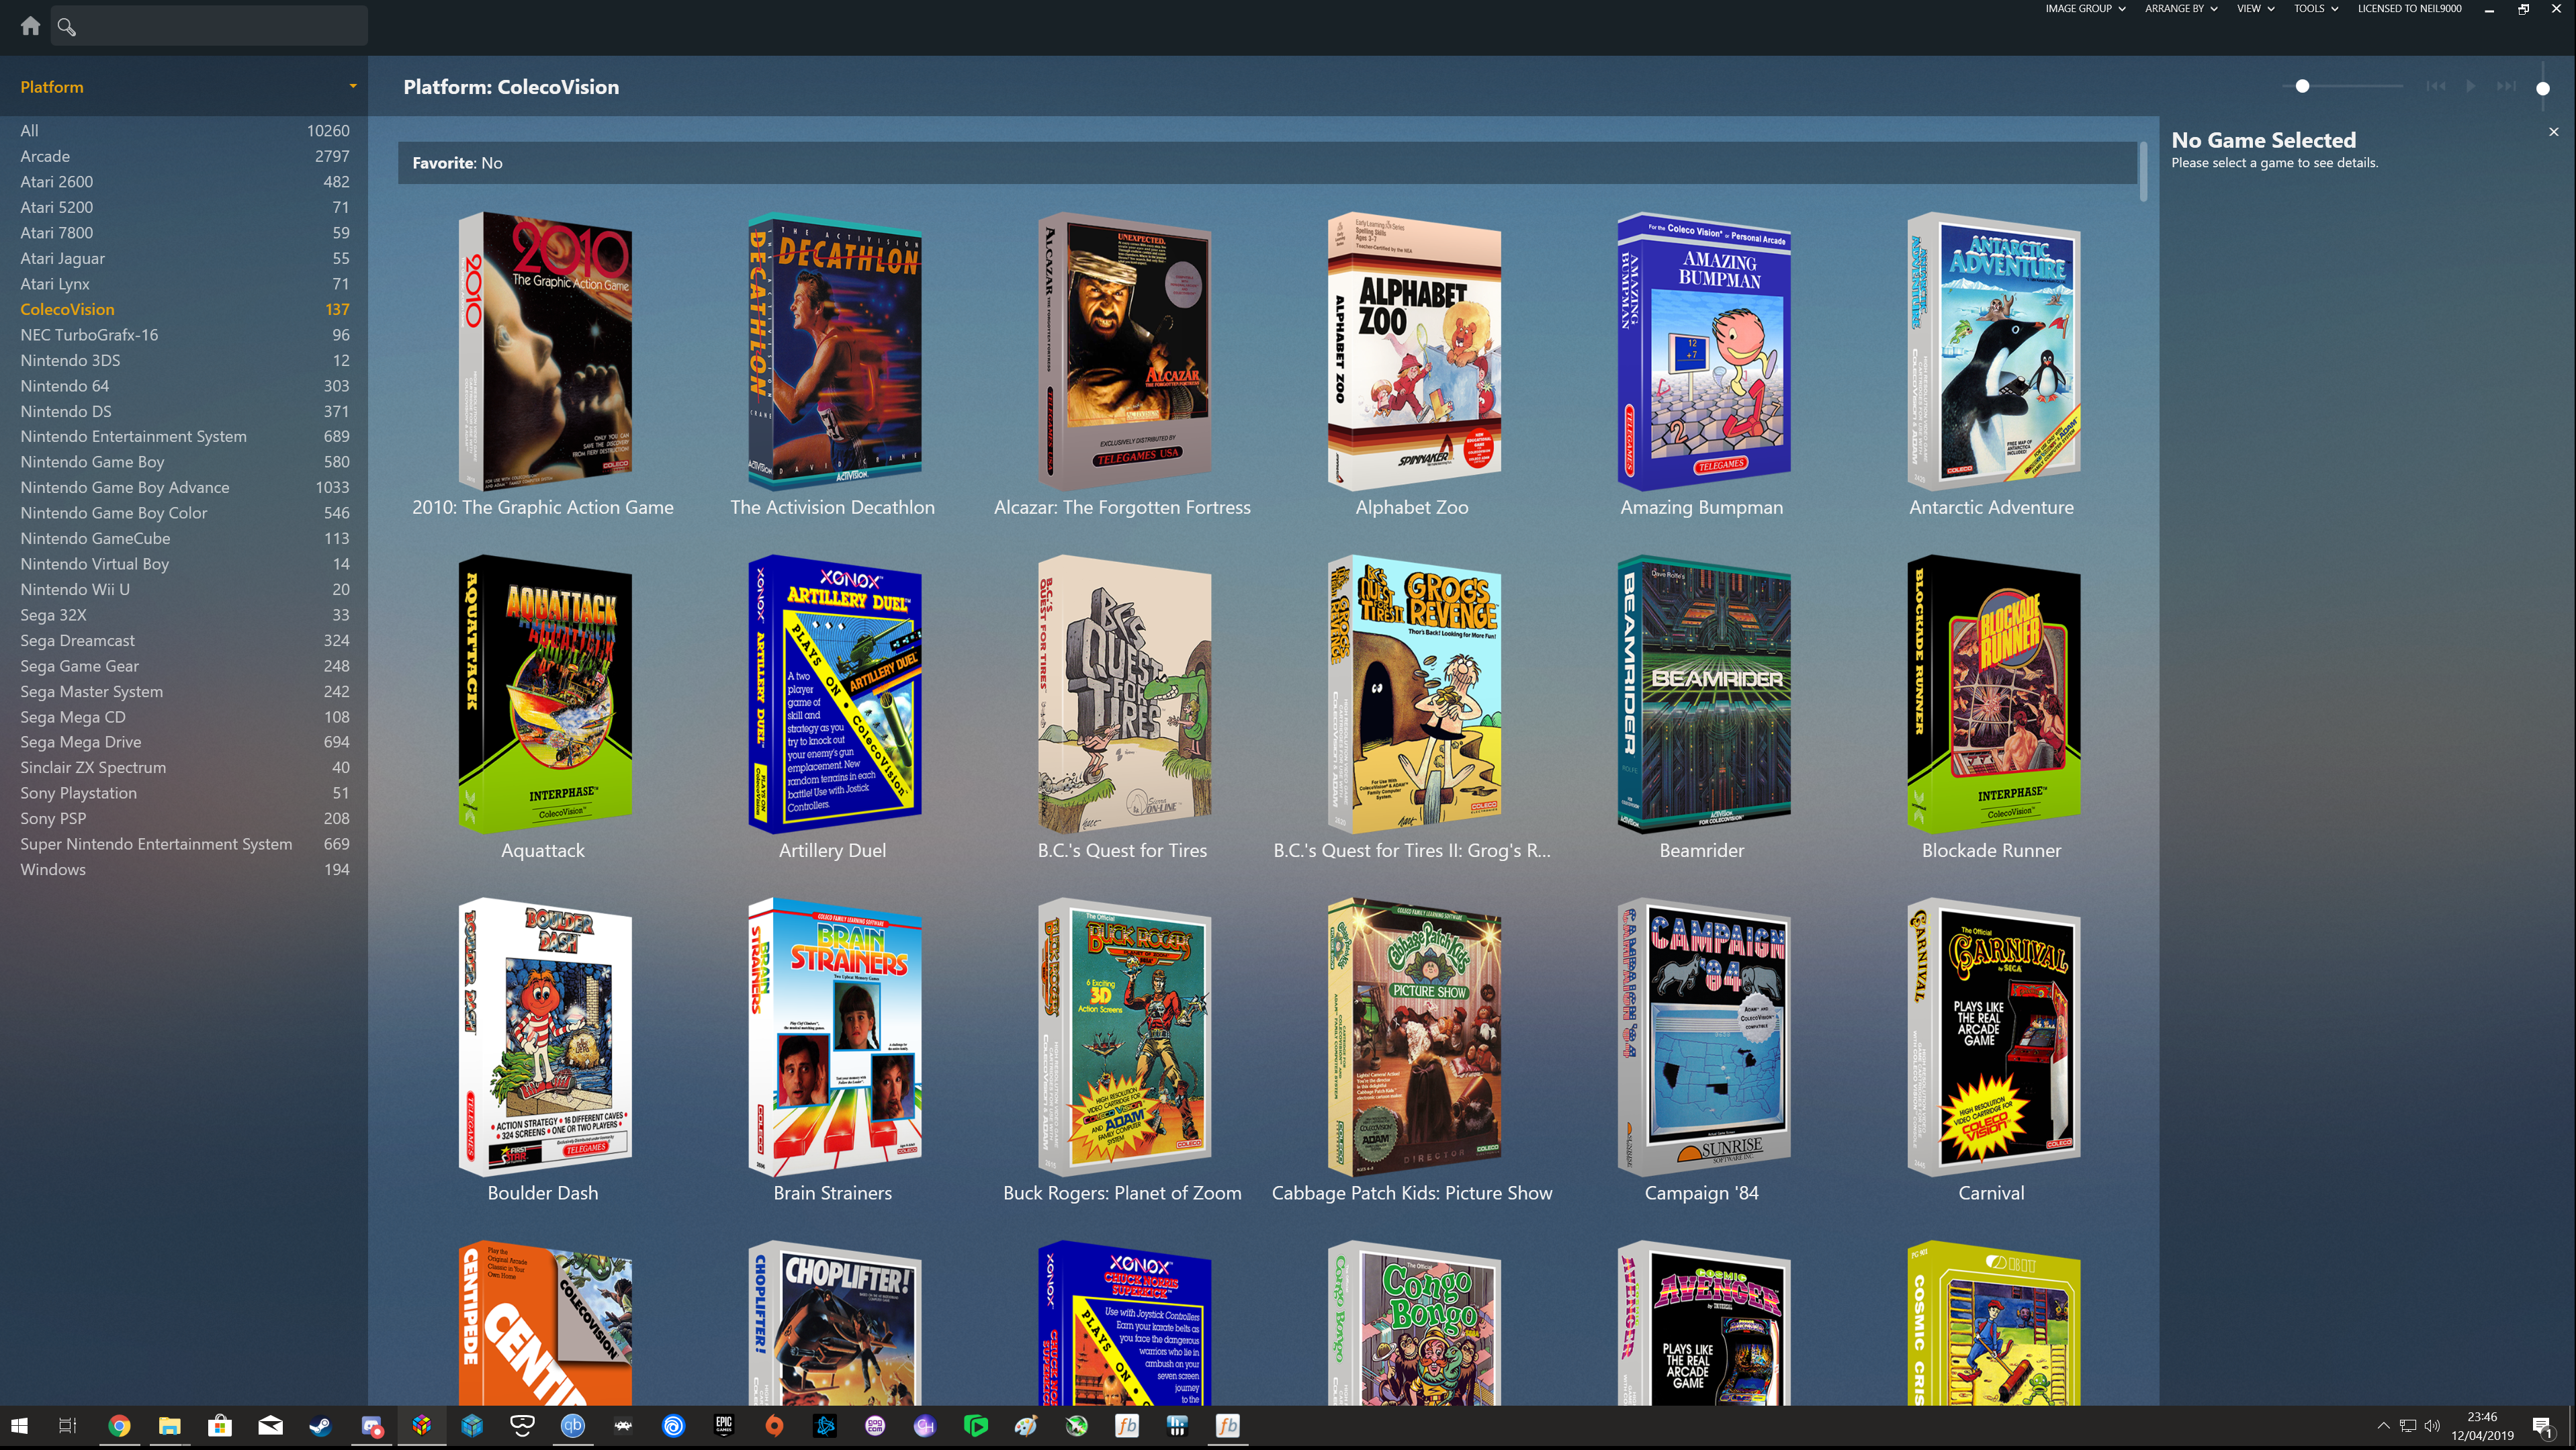The height and width of the screenshot is (1450, 2576).
Task: Select Sega Dreamcast platform
Action: pos(184,640)
